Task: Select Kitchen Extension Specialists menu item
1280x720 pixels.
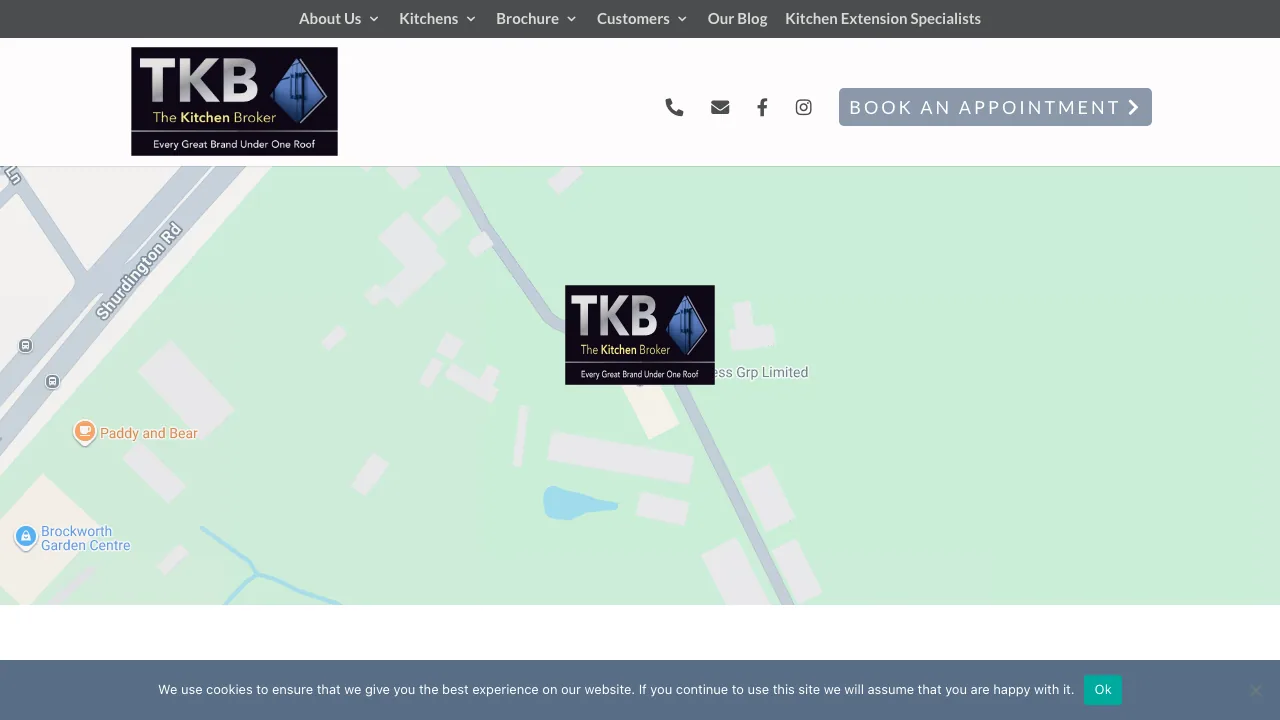Action: (x=882, y=18)
